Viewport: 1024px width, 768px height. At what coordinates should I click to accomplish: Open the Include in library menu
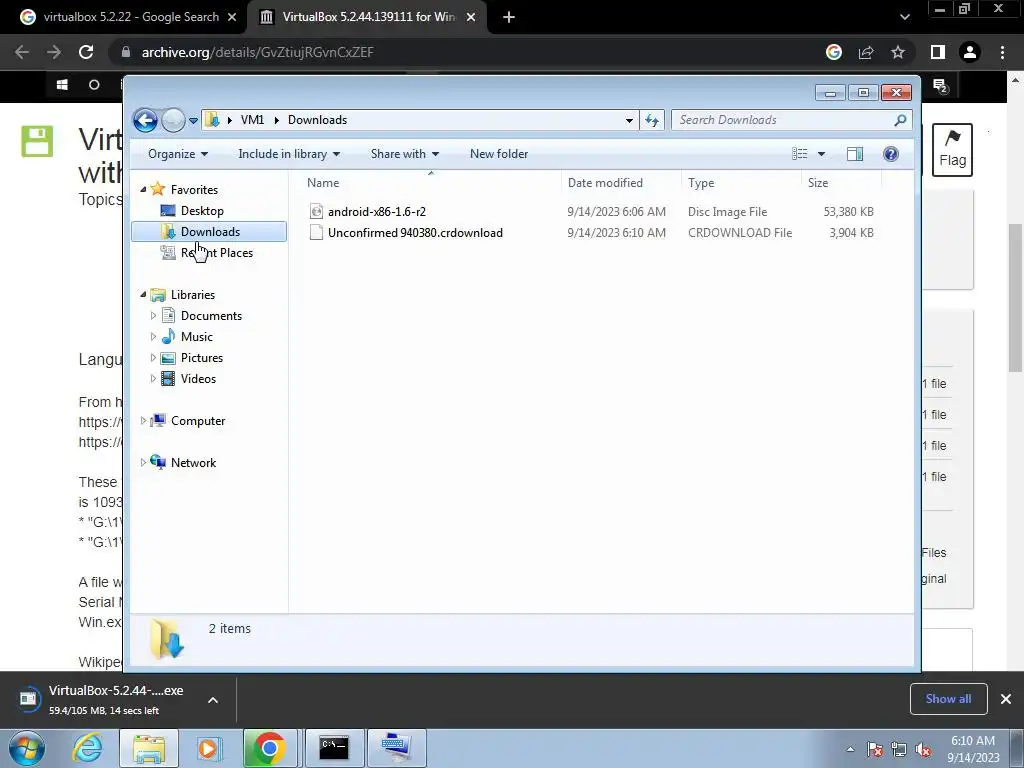[289, 154]
